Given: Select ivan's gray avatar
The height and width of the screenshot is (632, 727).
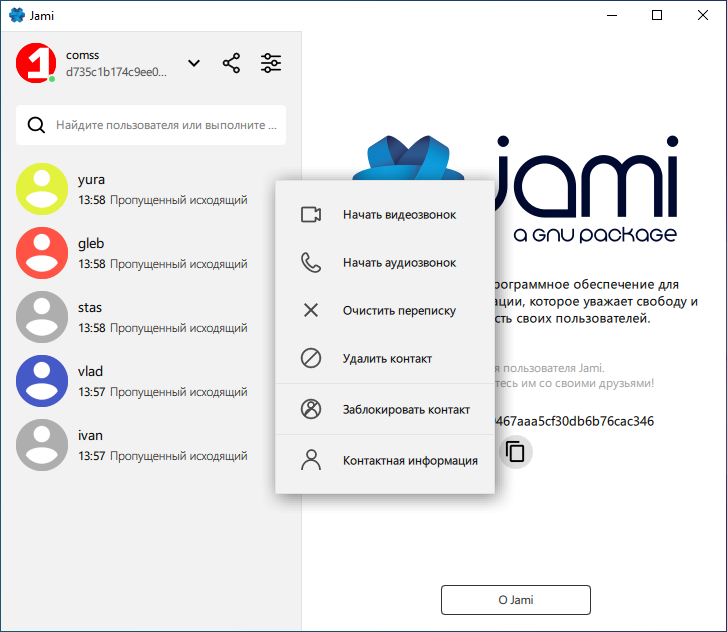Looking at the screenshot, I should pyautogui.click(x=42, y=445).
